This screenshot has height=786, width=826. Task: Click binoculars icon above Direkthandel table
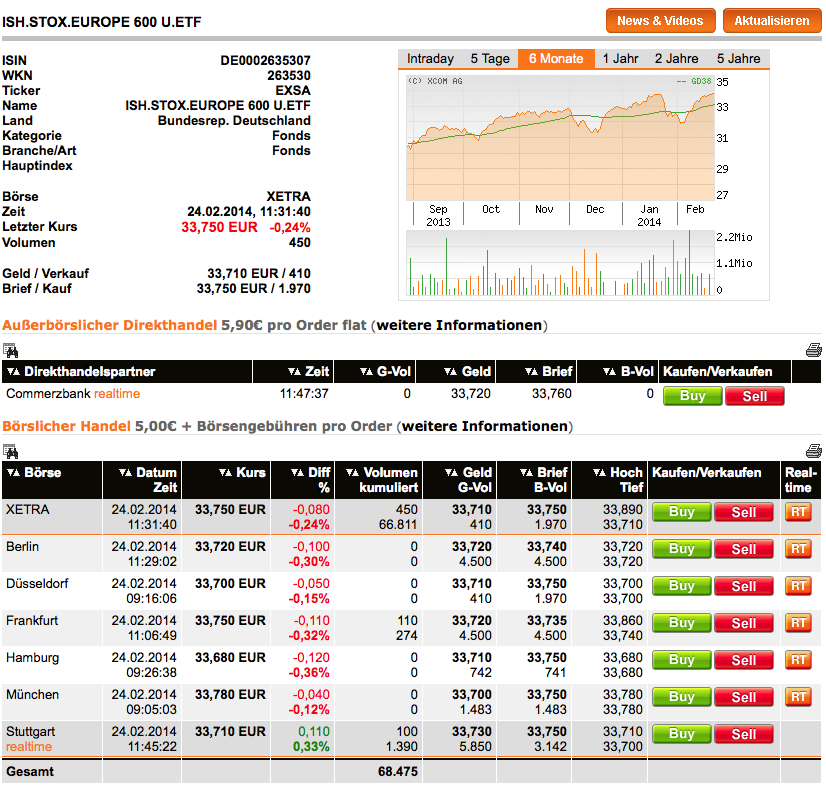tap(11, 350)
